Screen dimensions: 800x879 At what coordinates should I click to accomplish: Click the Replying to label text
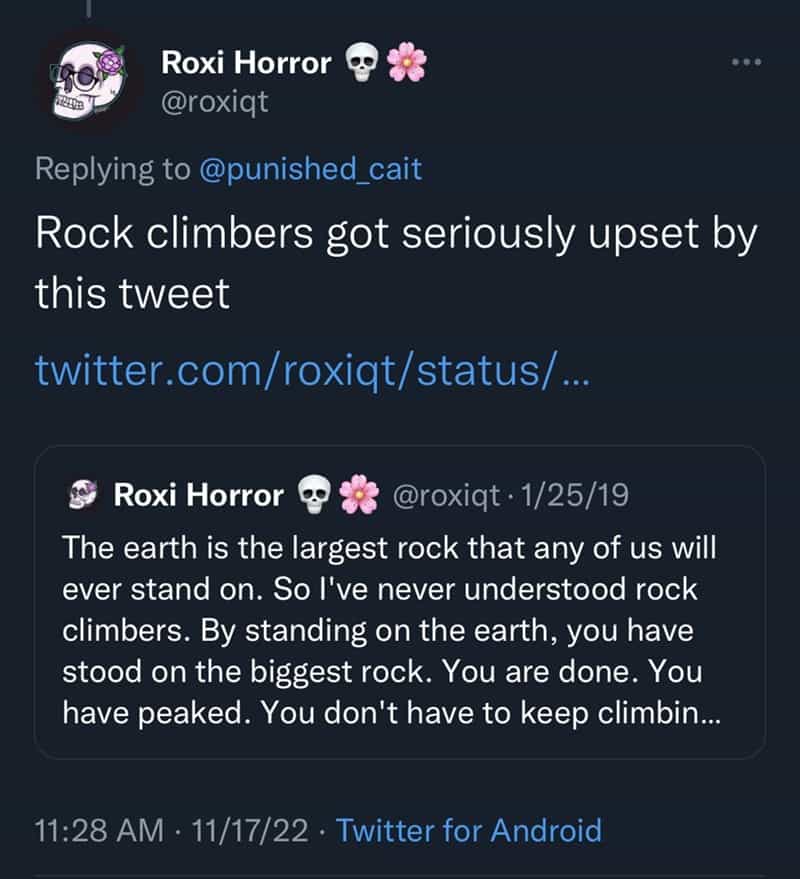coord(110,169)
